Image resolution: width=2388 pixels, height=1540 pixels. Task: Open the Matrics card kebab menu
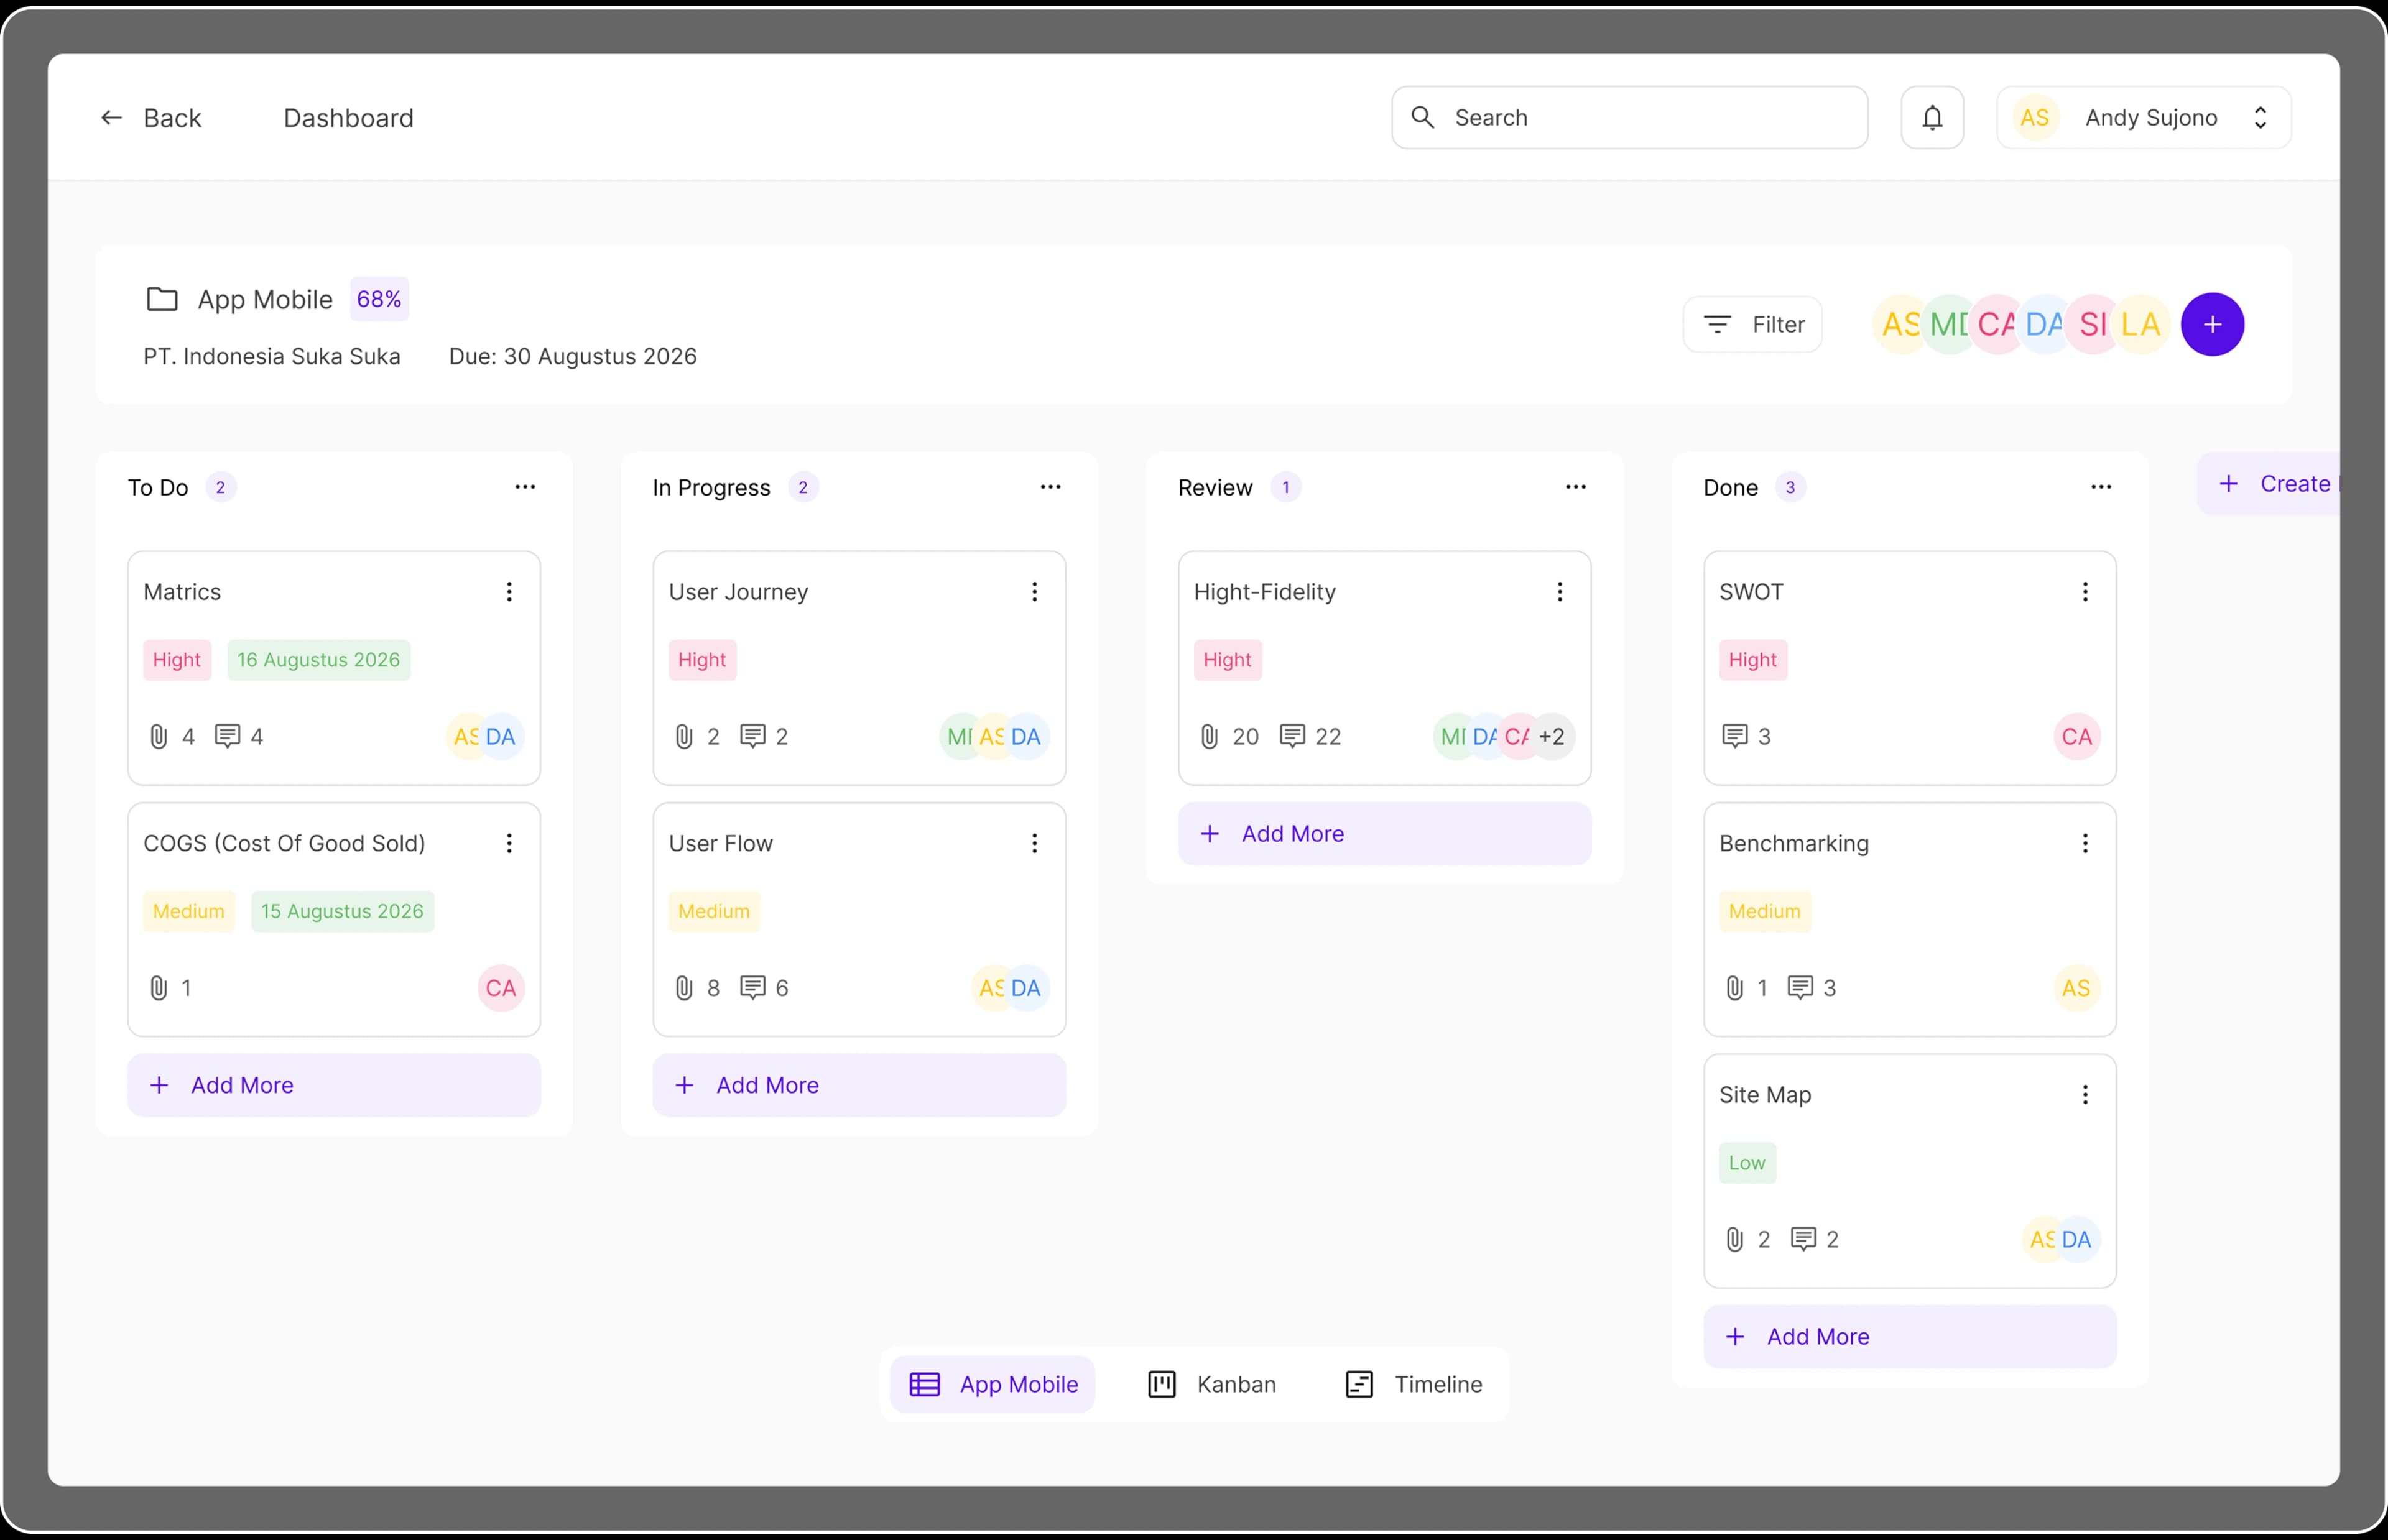coord(509,592)
